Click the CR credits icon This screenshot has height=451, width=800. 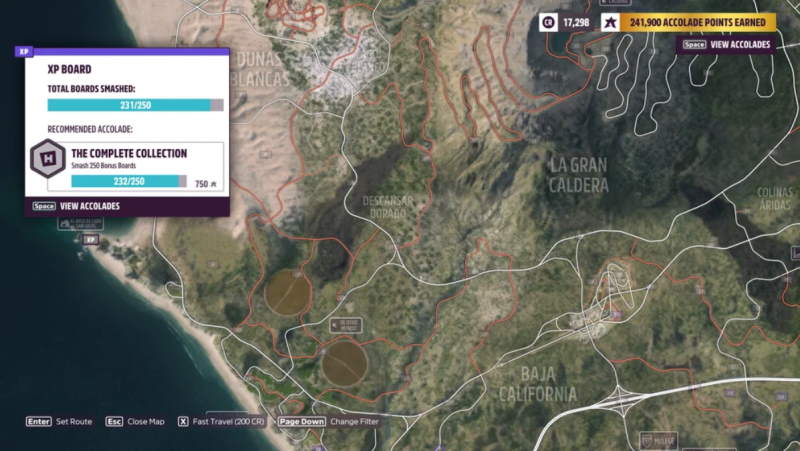pyautogui.click(x=548, y=22)
